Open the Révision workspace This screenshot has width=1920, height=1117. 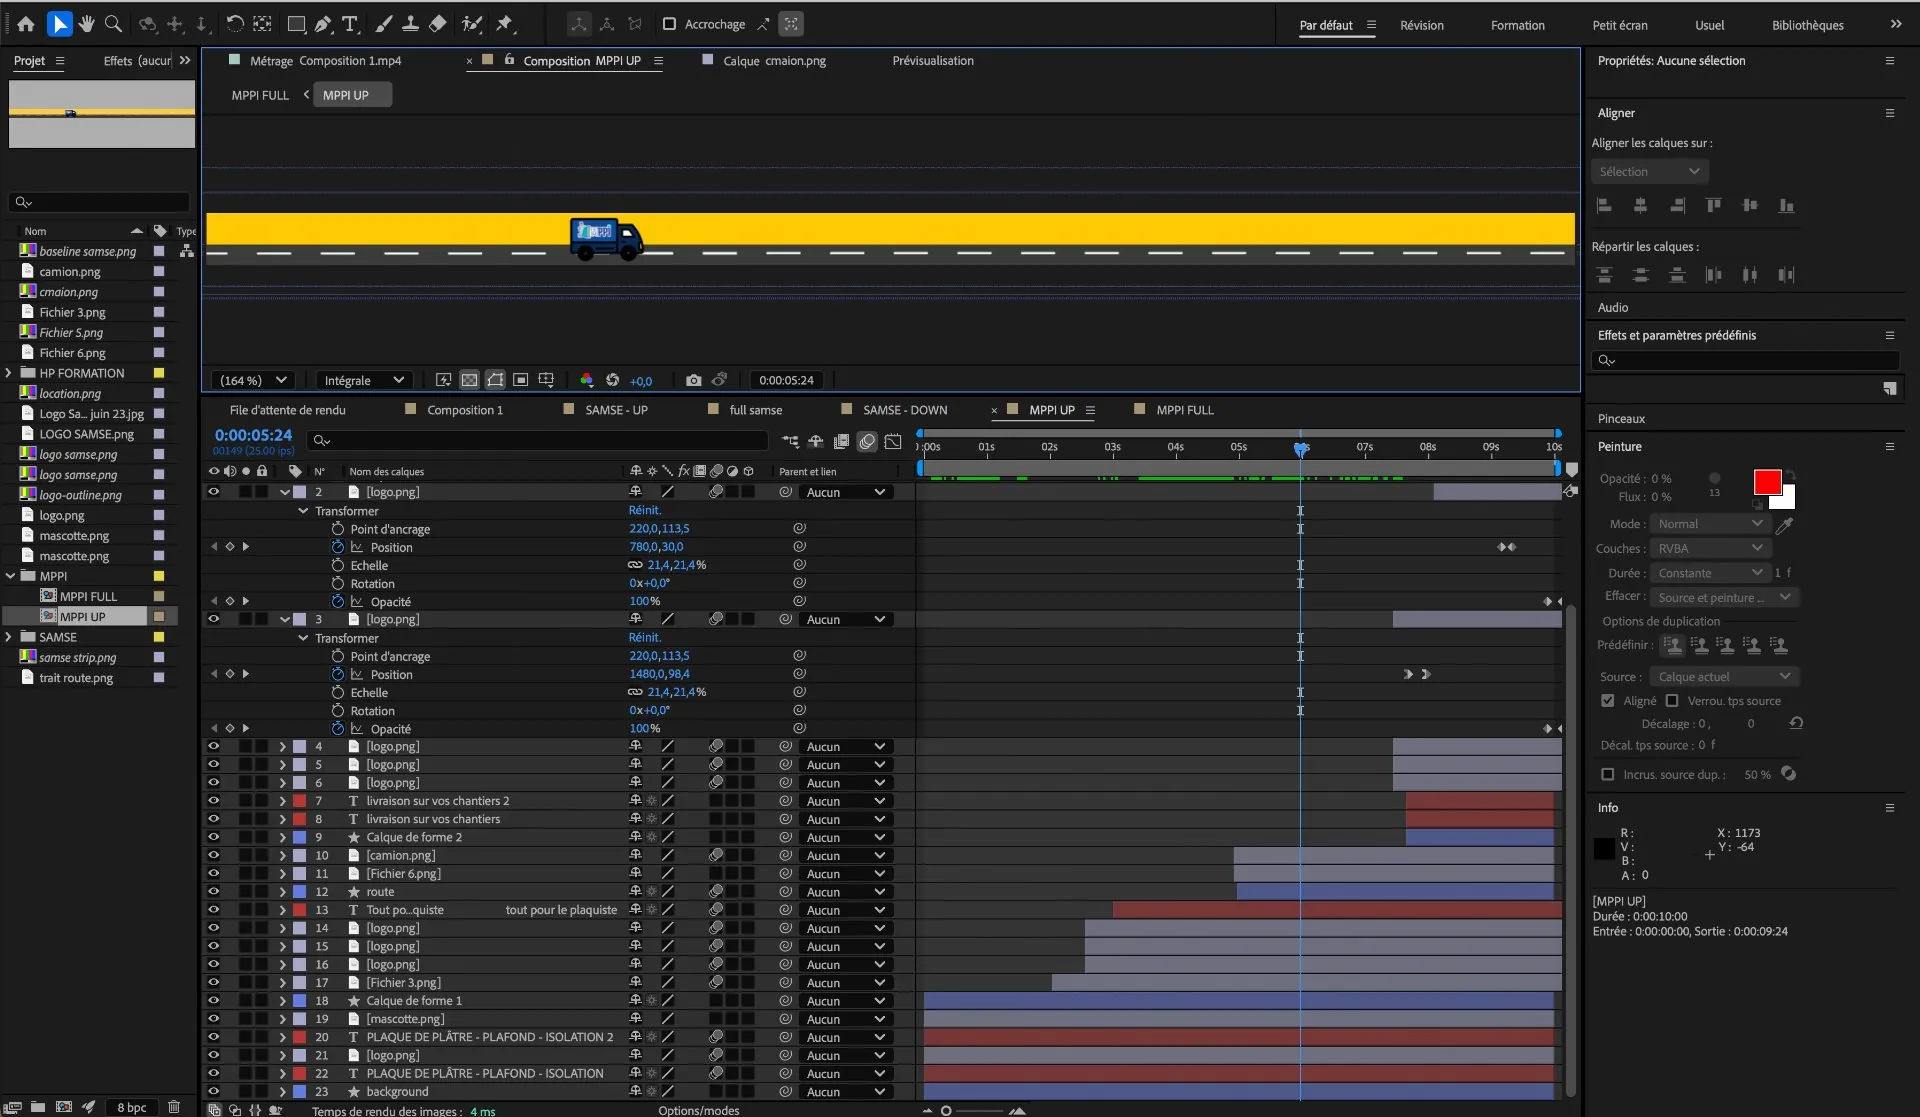click(1421, 25)
